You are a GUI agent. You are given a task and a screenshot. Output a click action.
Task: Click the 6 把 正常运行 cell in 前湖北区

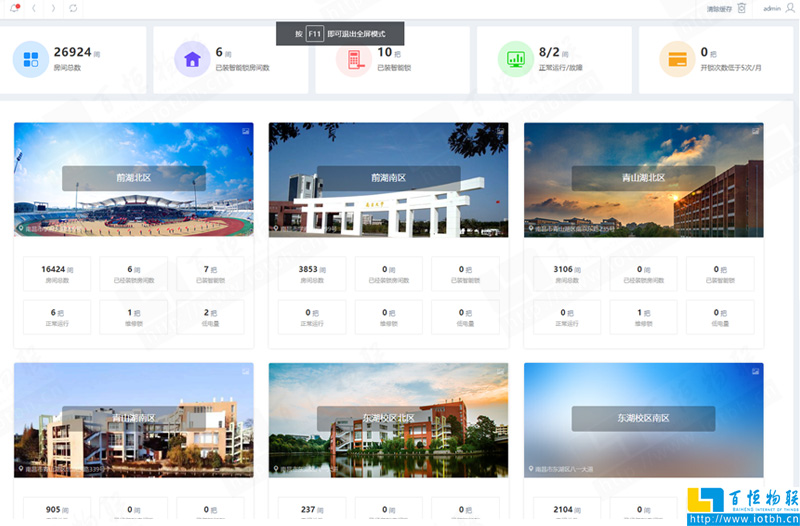click(x=57, y=317)
